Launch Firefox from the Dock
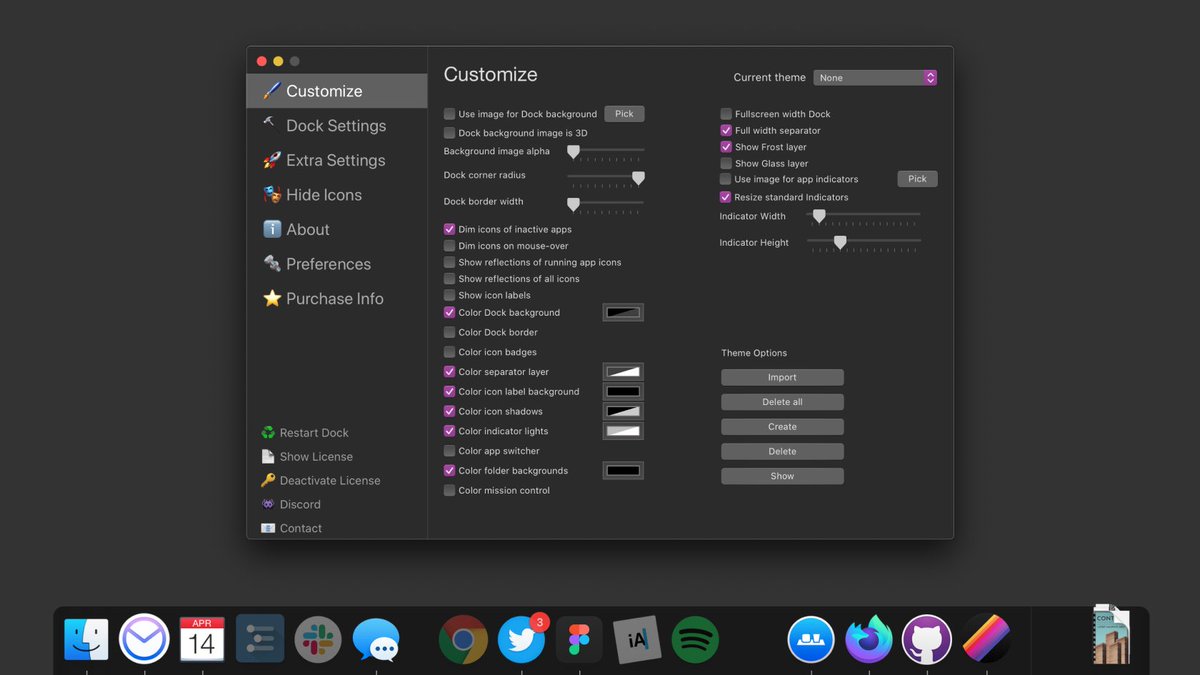Image resolution: width=1200 pixels, height=675 pixels. (x=868, y=639)
